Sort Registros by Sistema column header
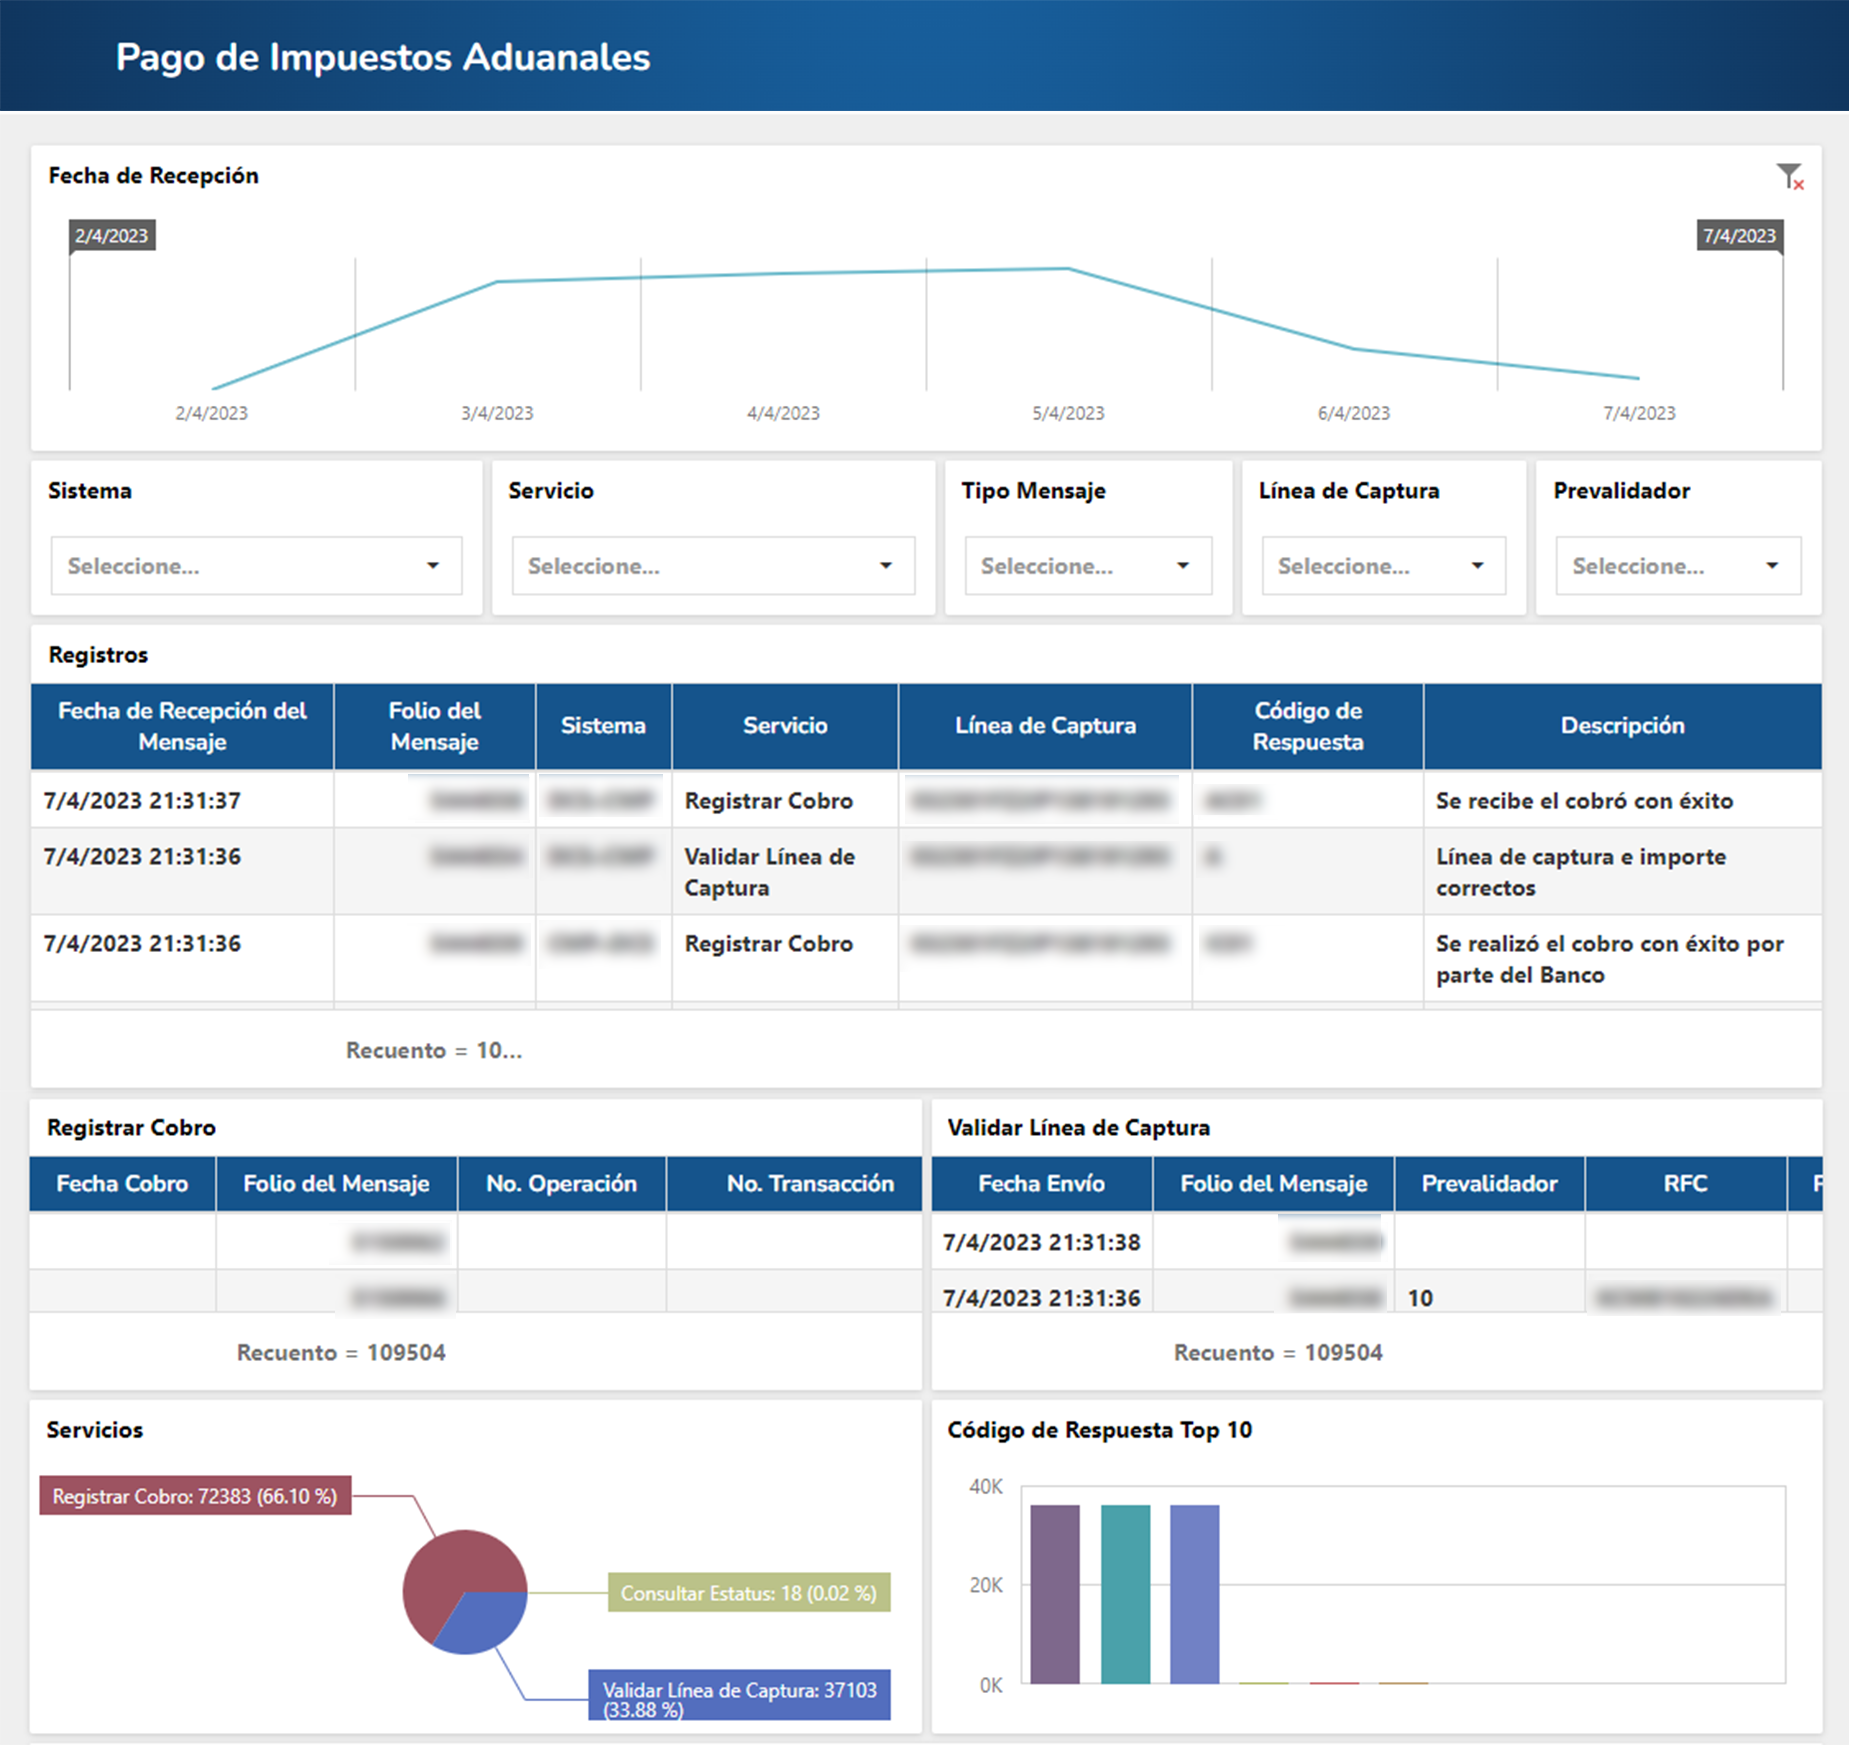The width and height of the screenshot is (1849, 1745). [x=603, y=726]
